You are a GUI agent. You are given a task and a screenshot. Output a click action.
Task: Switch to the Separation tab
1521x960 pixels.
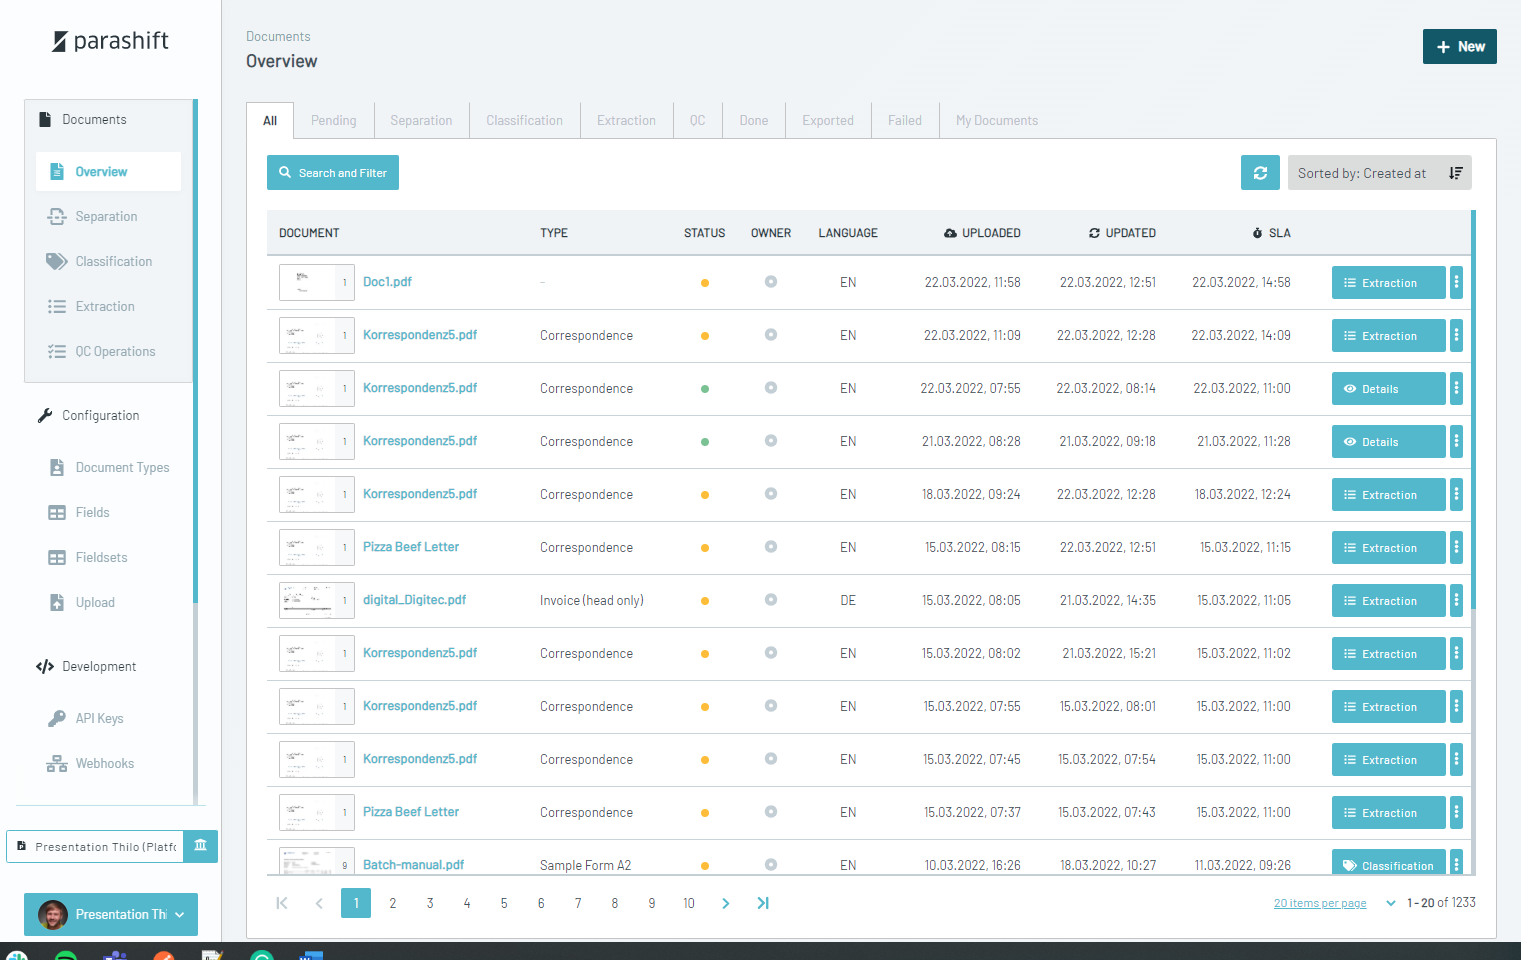(421, 121)
